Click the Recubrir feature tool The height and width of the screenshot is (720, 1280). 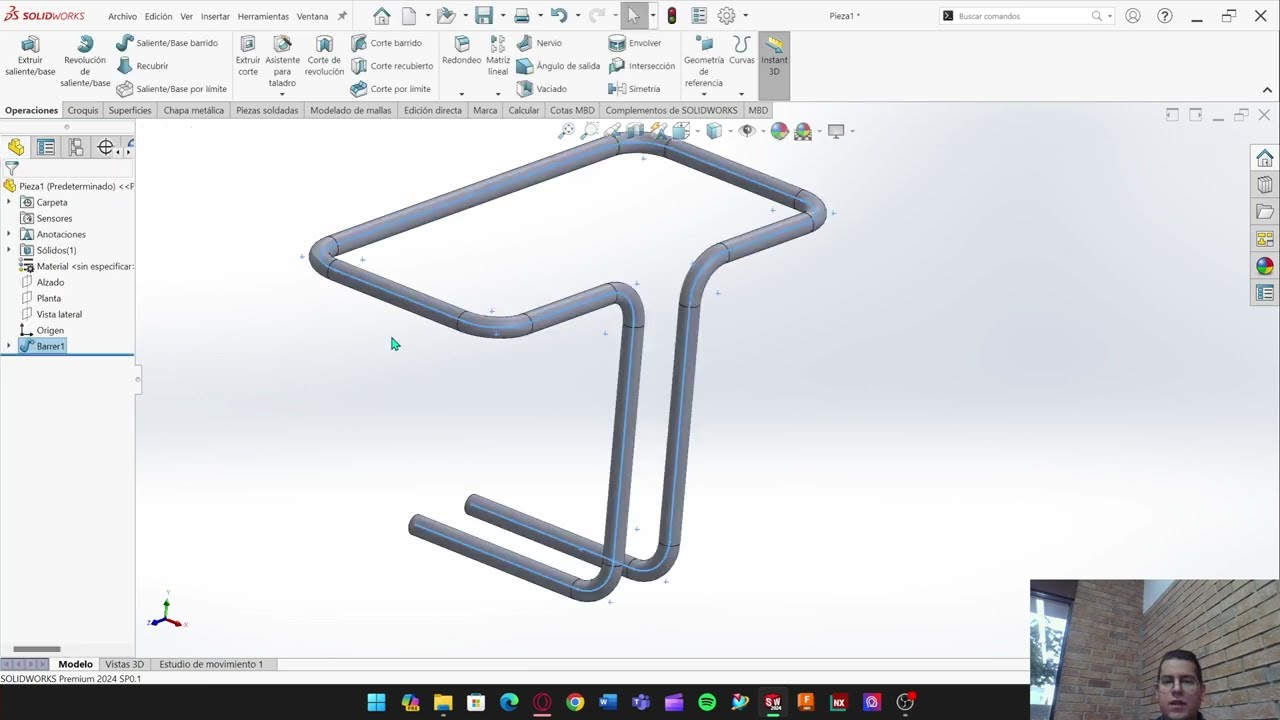pos(143,66)
